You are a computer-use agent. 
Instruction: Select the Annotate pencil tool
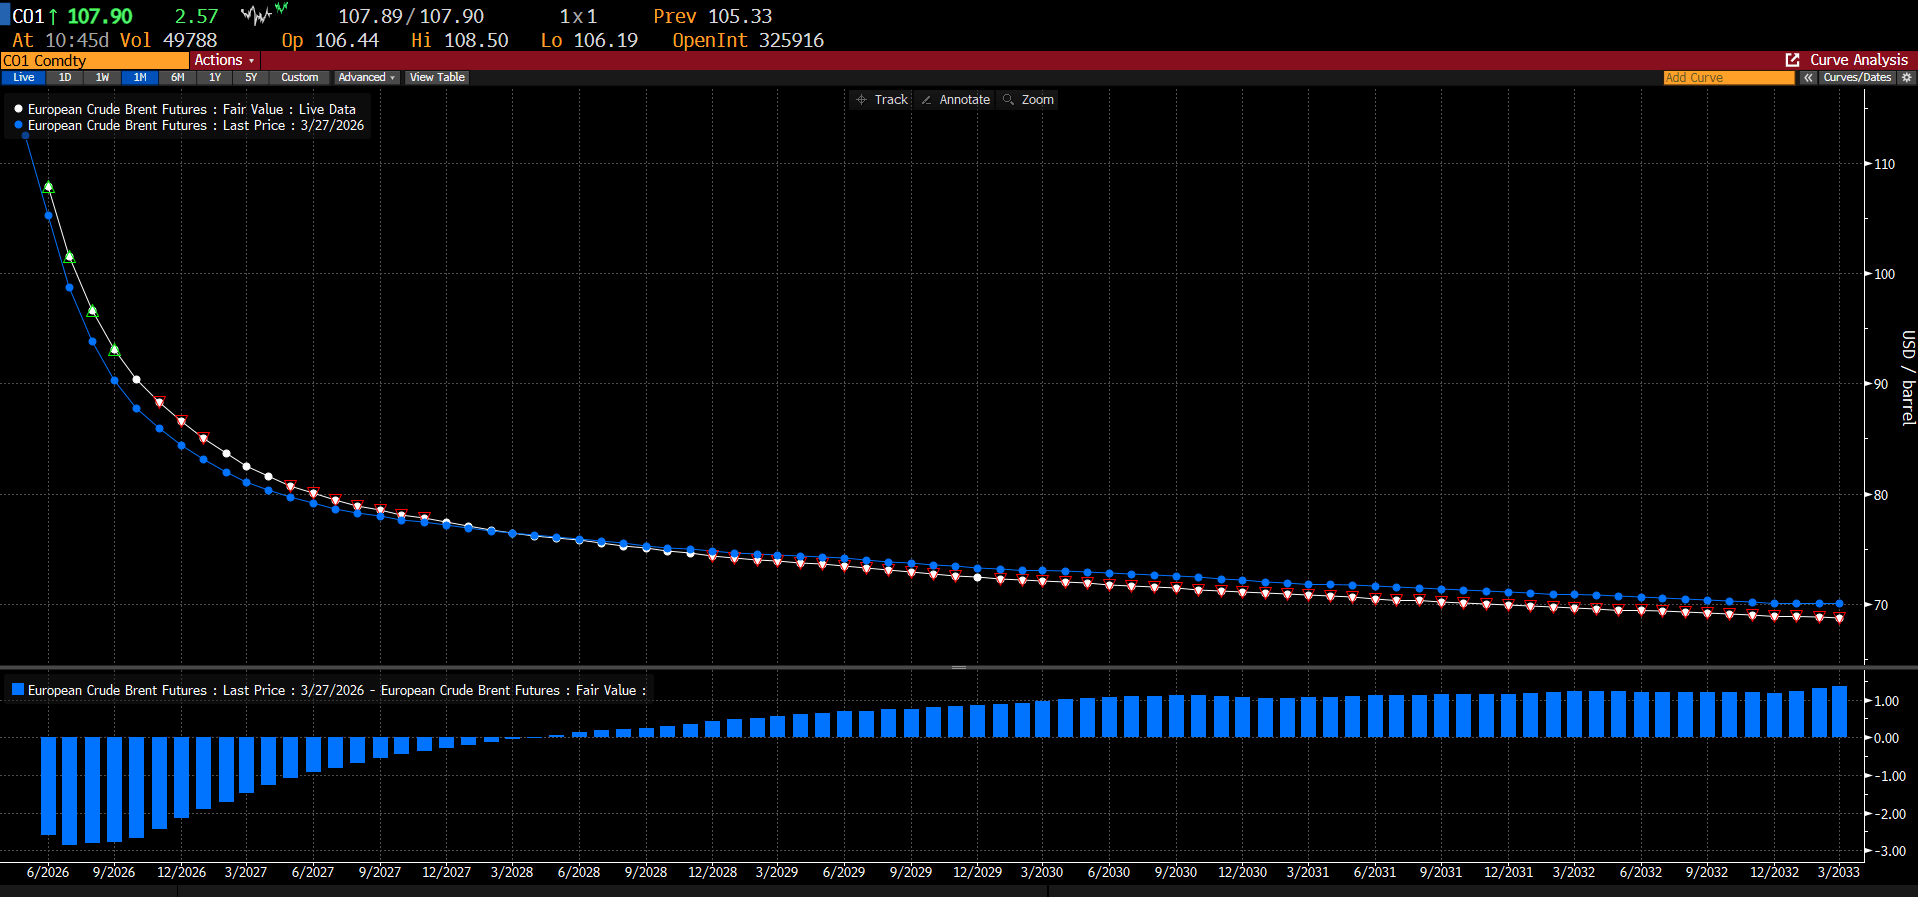click(x=955, y=99)
